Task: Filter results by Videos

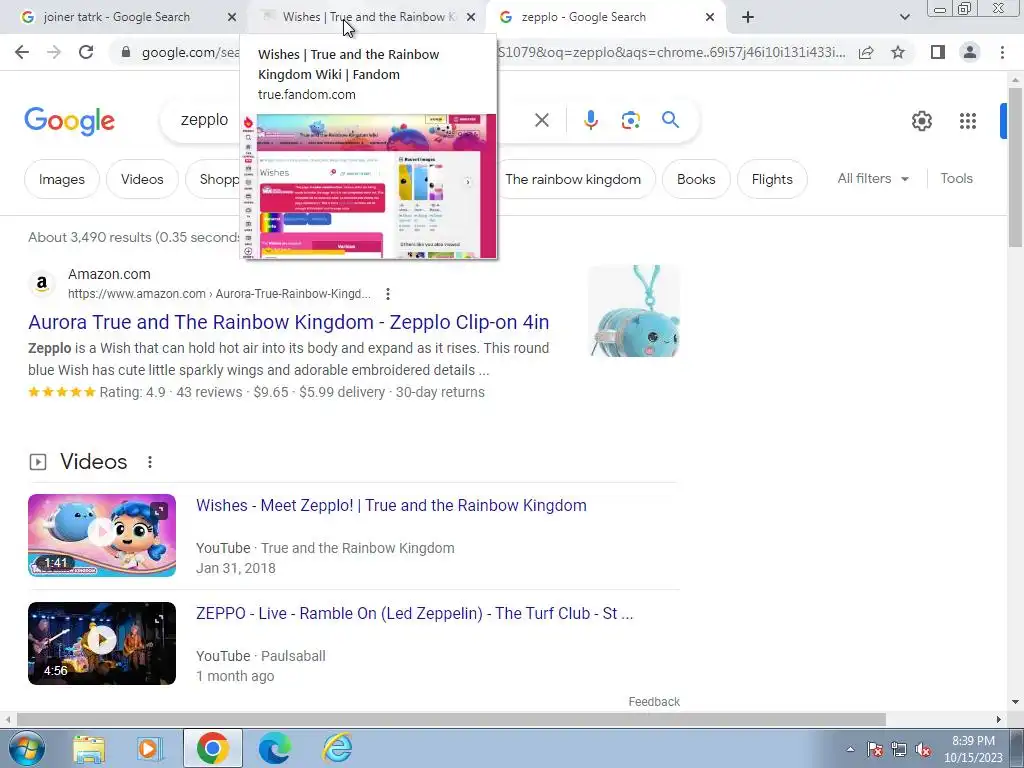Action: tap(142, 179)
